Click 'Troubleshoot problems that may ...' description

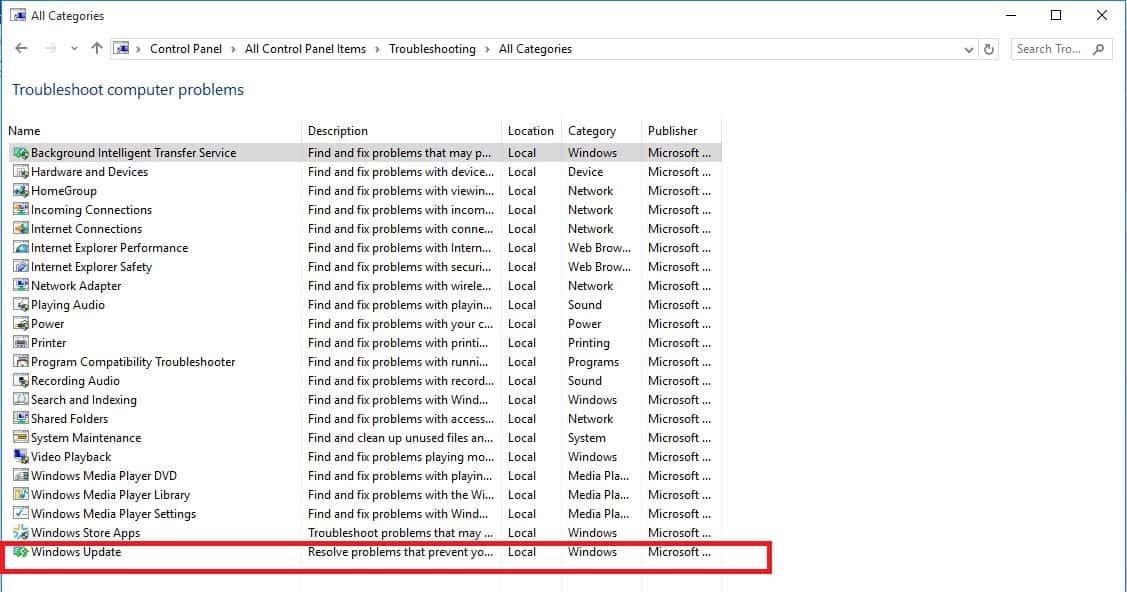click(400, 533)
